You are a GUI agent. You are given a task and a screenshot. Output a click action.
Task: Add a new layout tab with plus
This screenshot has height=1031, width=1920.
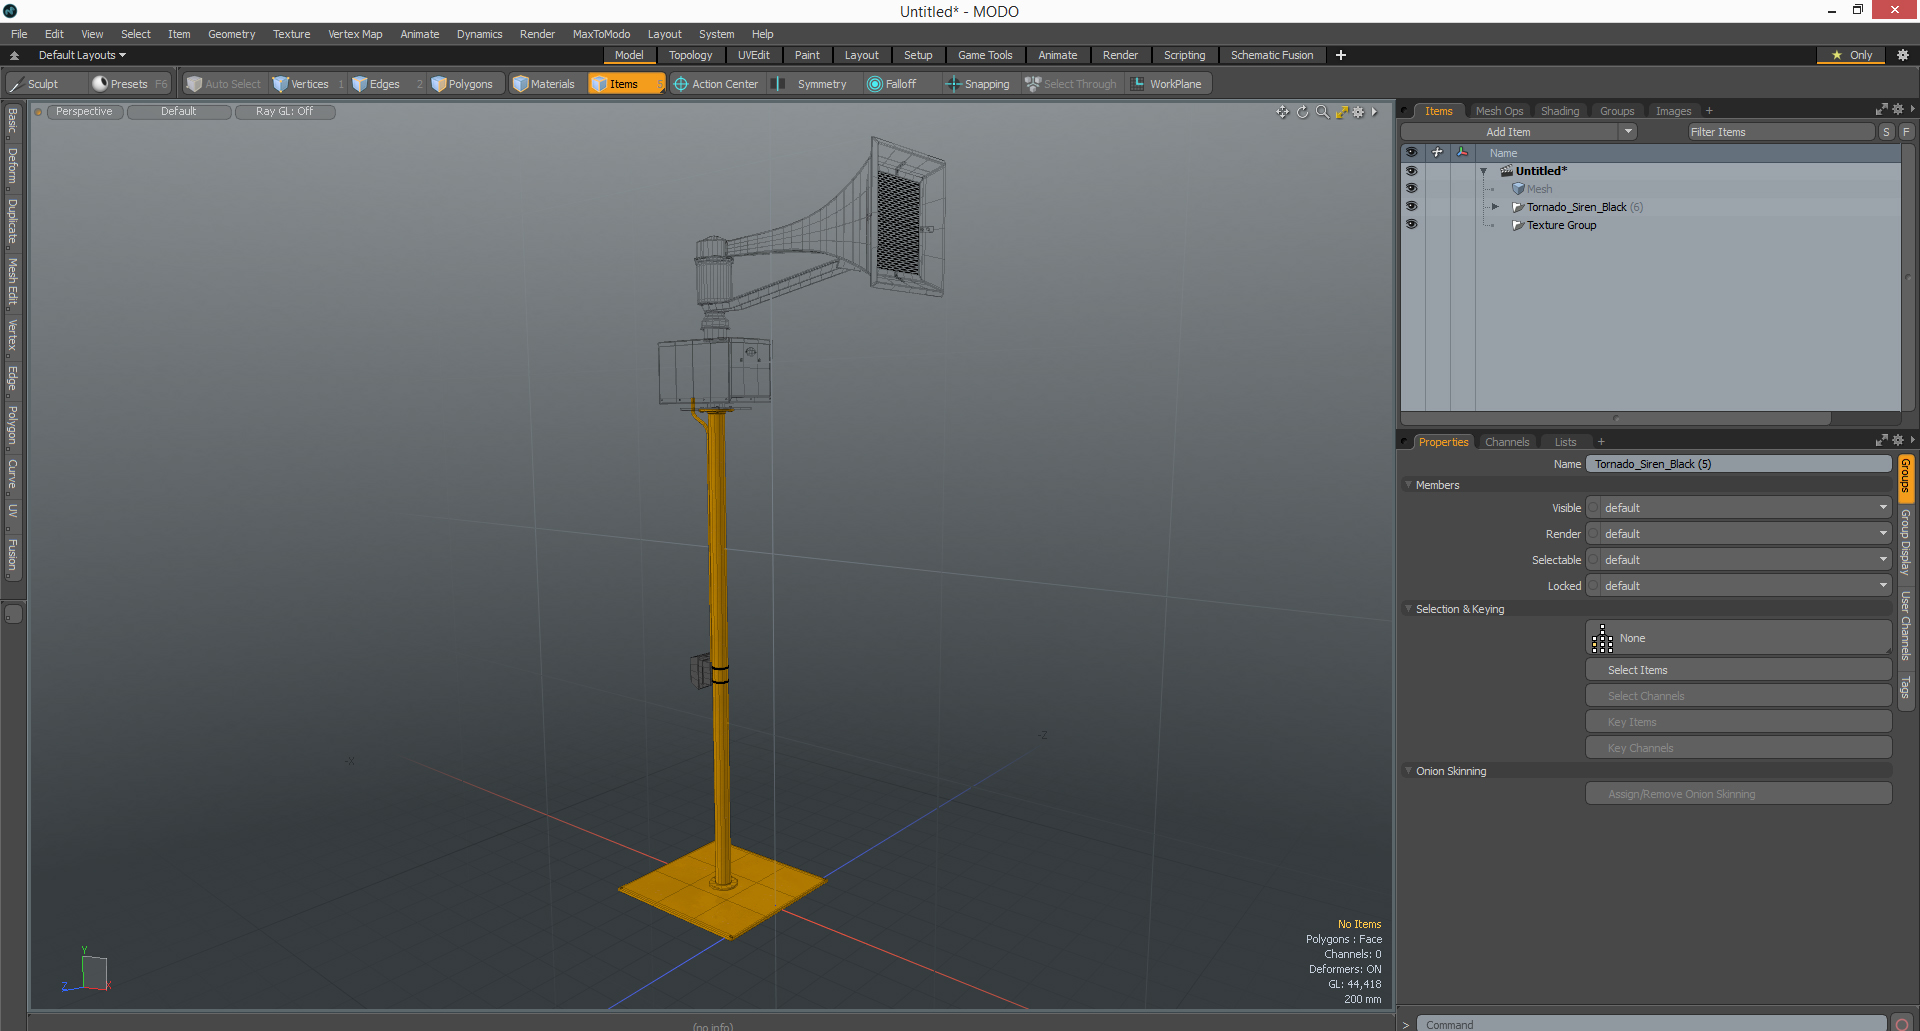(1341, 55)
